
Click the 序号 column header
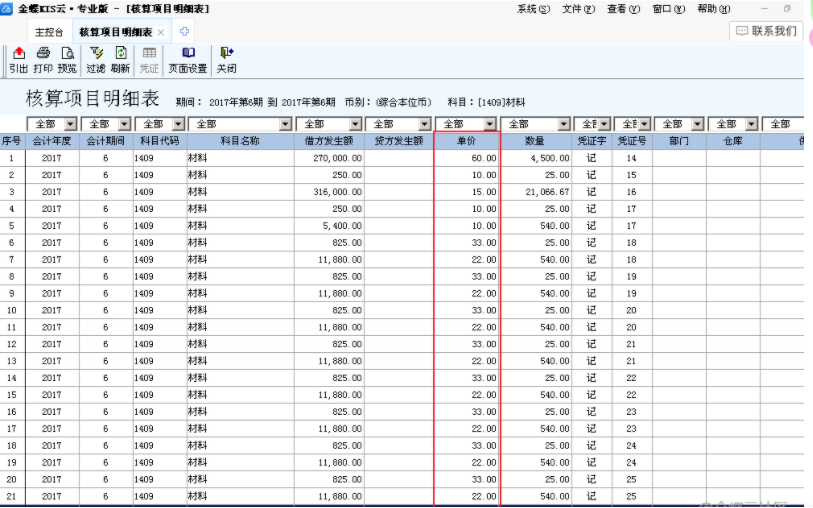[x=11, y=141]
